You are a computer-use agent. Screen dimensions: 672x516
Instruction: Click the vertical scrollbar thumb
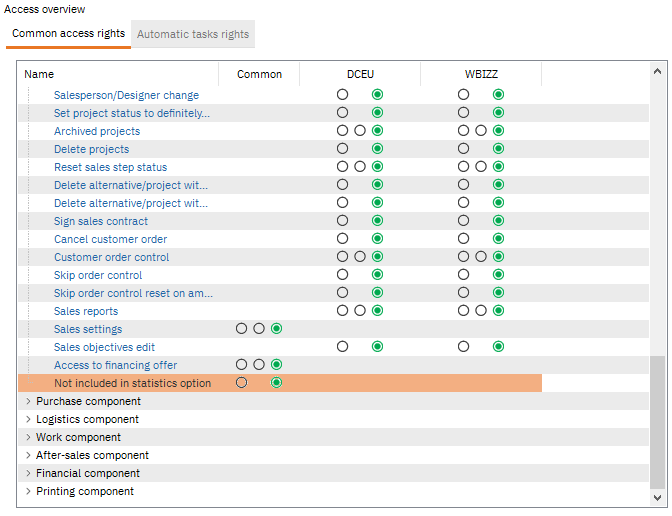[x=658, y=420]
